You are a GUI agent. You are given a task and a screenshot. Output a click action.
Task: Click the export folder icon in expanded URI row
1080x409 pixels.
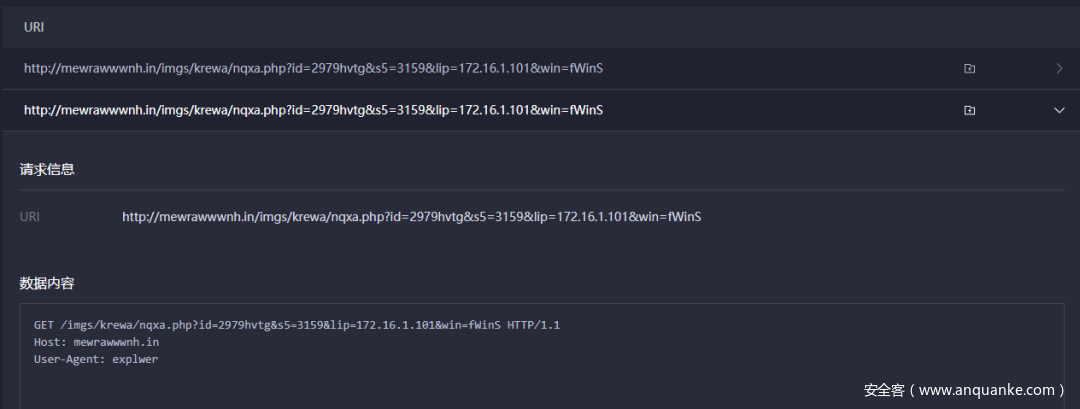[969, 110]
